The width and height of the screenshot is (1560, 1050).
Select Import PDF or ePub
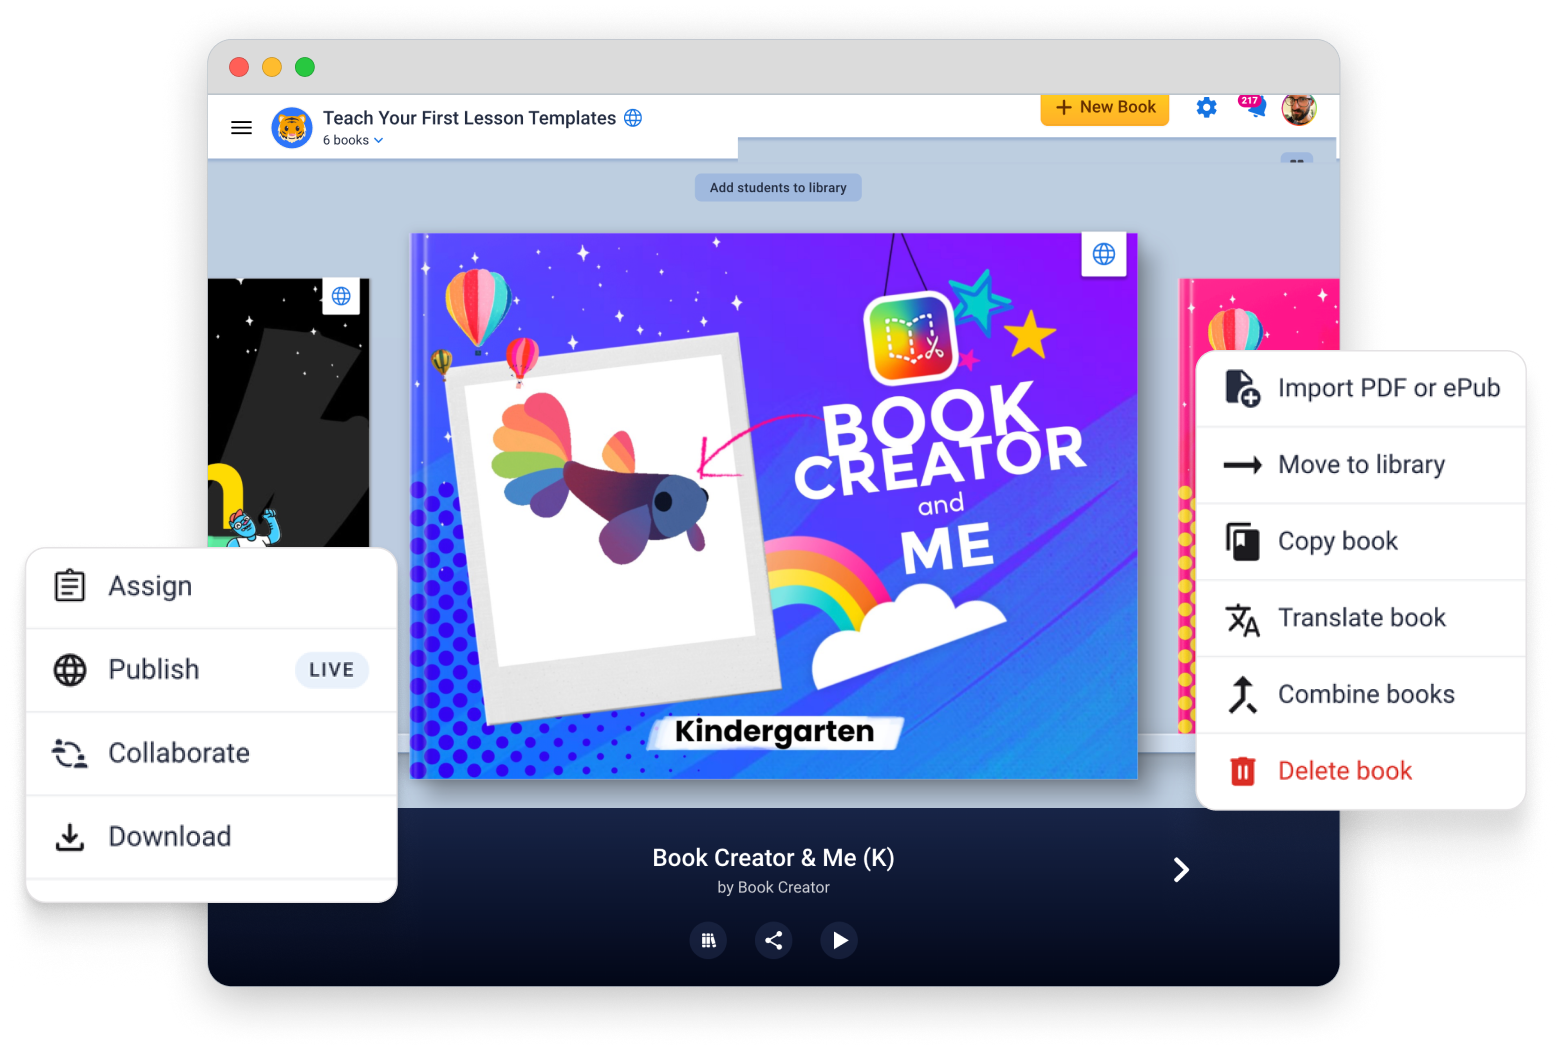tap(1361, 389)
